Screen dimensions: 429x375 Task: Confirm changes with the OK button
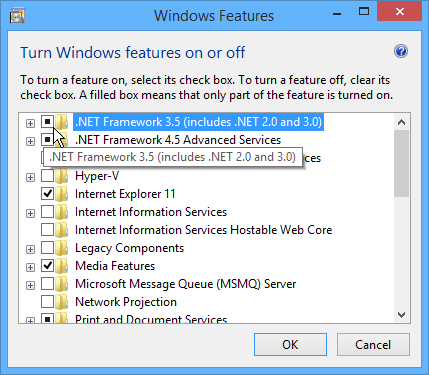290,345
